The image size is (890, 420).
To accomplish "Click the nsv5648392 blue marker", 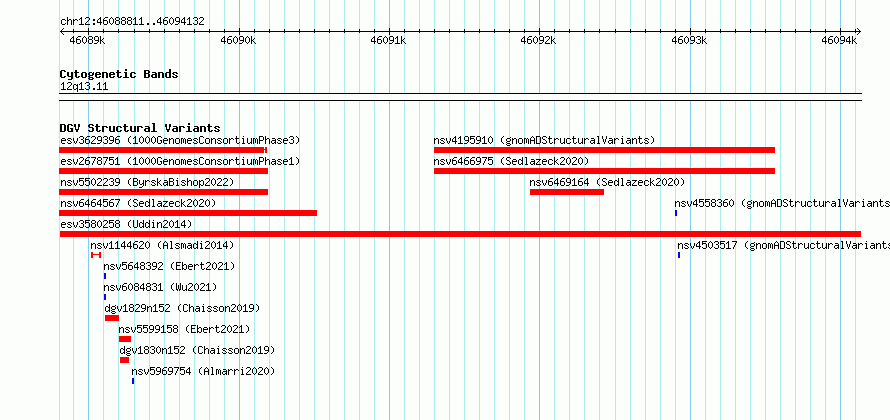I will pyautogui.click(x=105, y=276).
